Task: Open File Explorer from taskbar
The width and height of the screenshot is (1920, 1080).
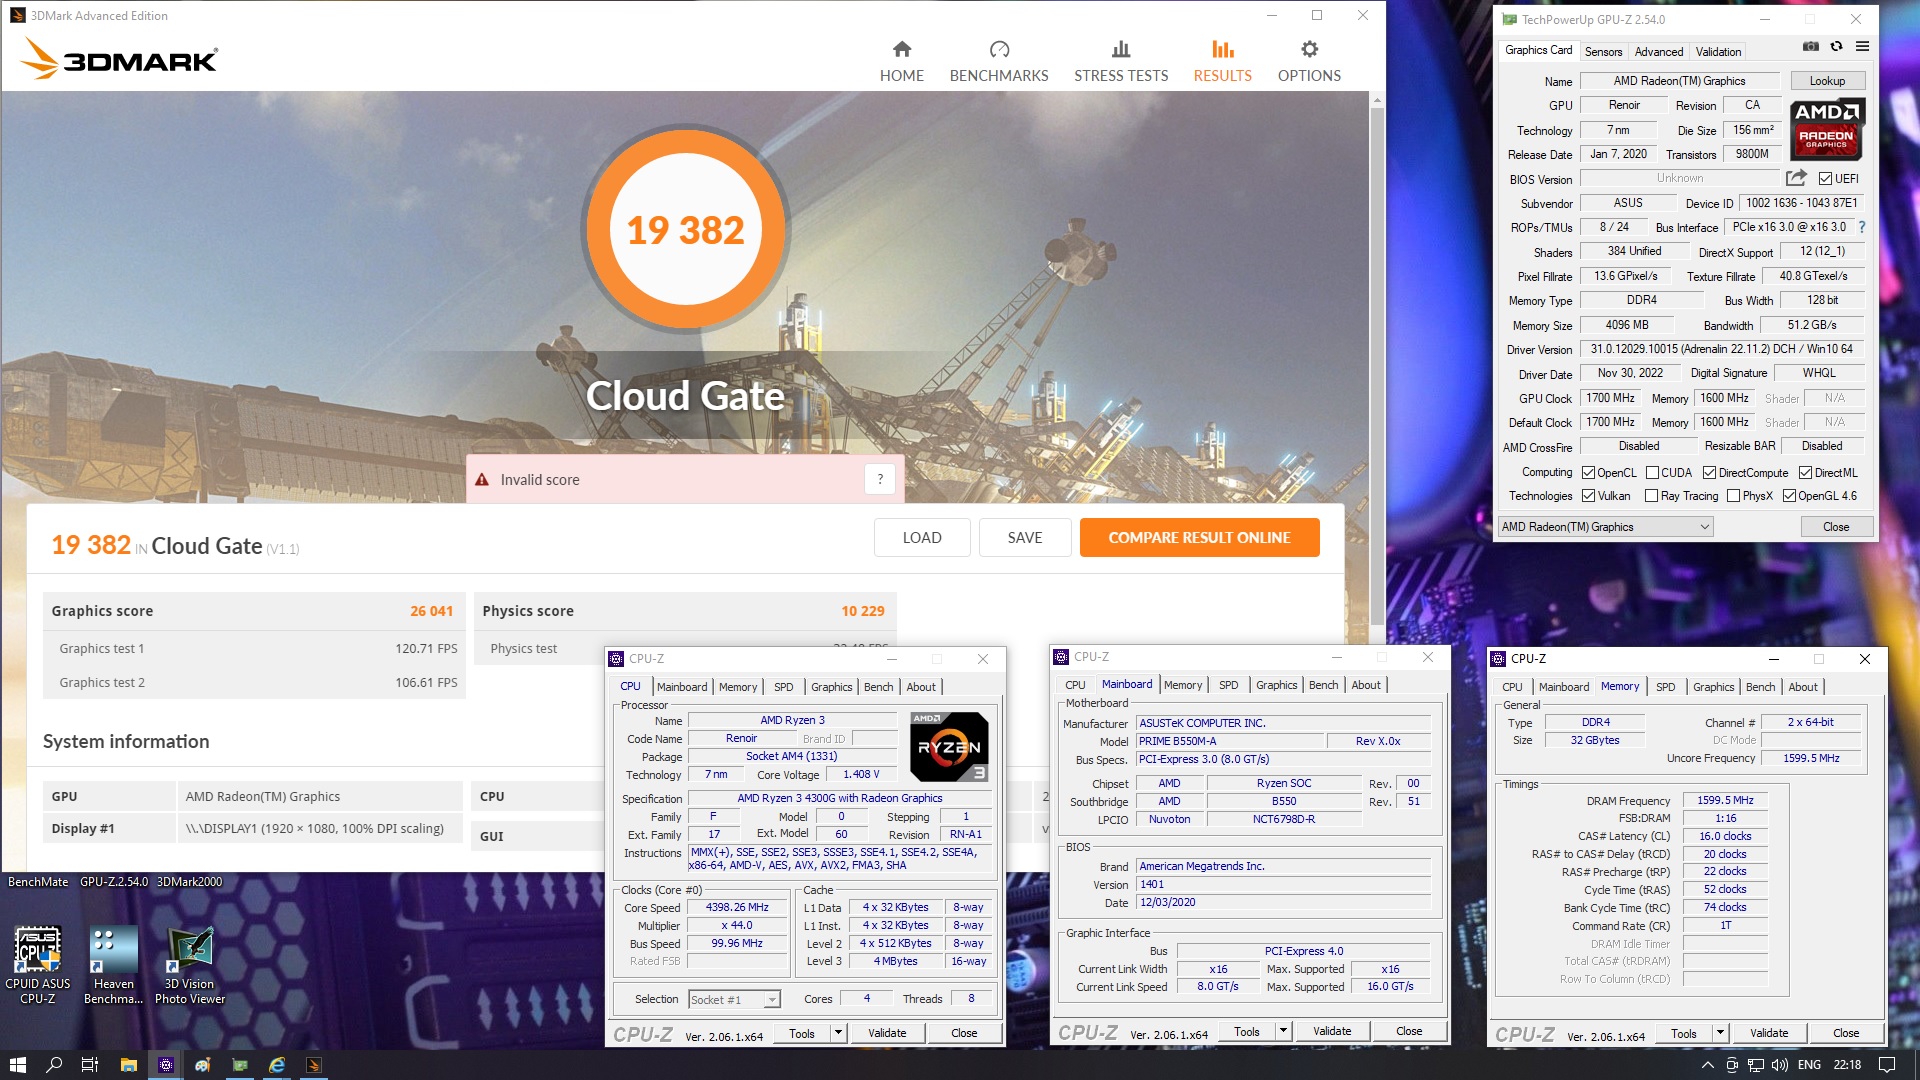Action: coord(128,1065)
